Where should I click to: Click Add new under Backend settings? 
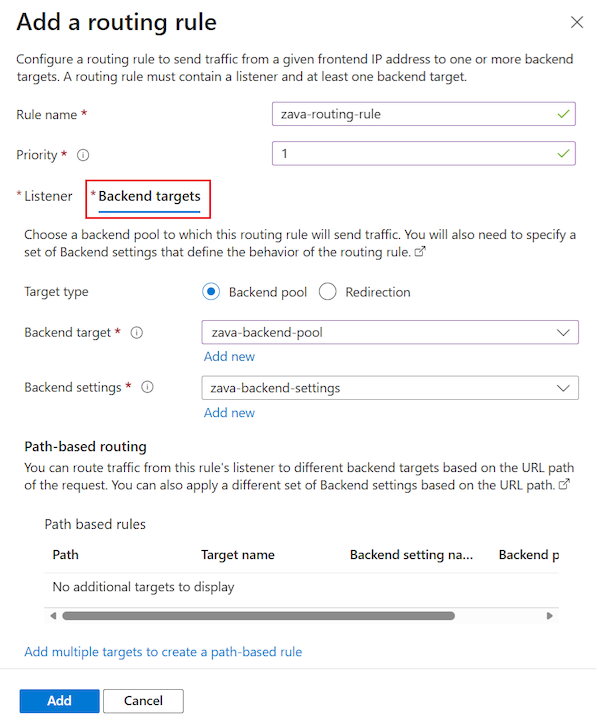coord(229,412)
